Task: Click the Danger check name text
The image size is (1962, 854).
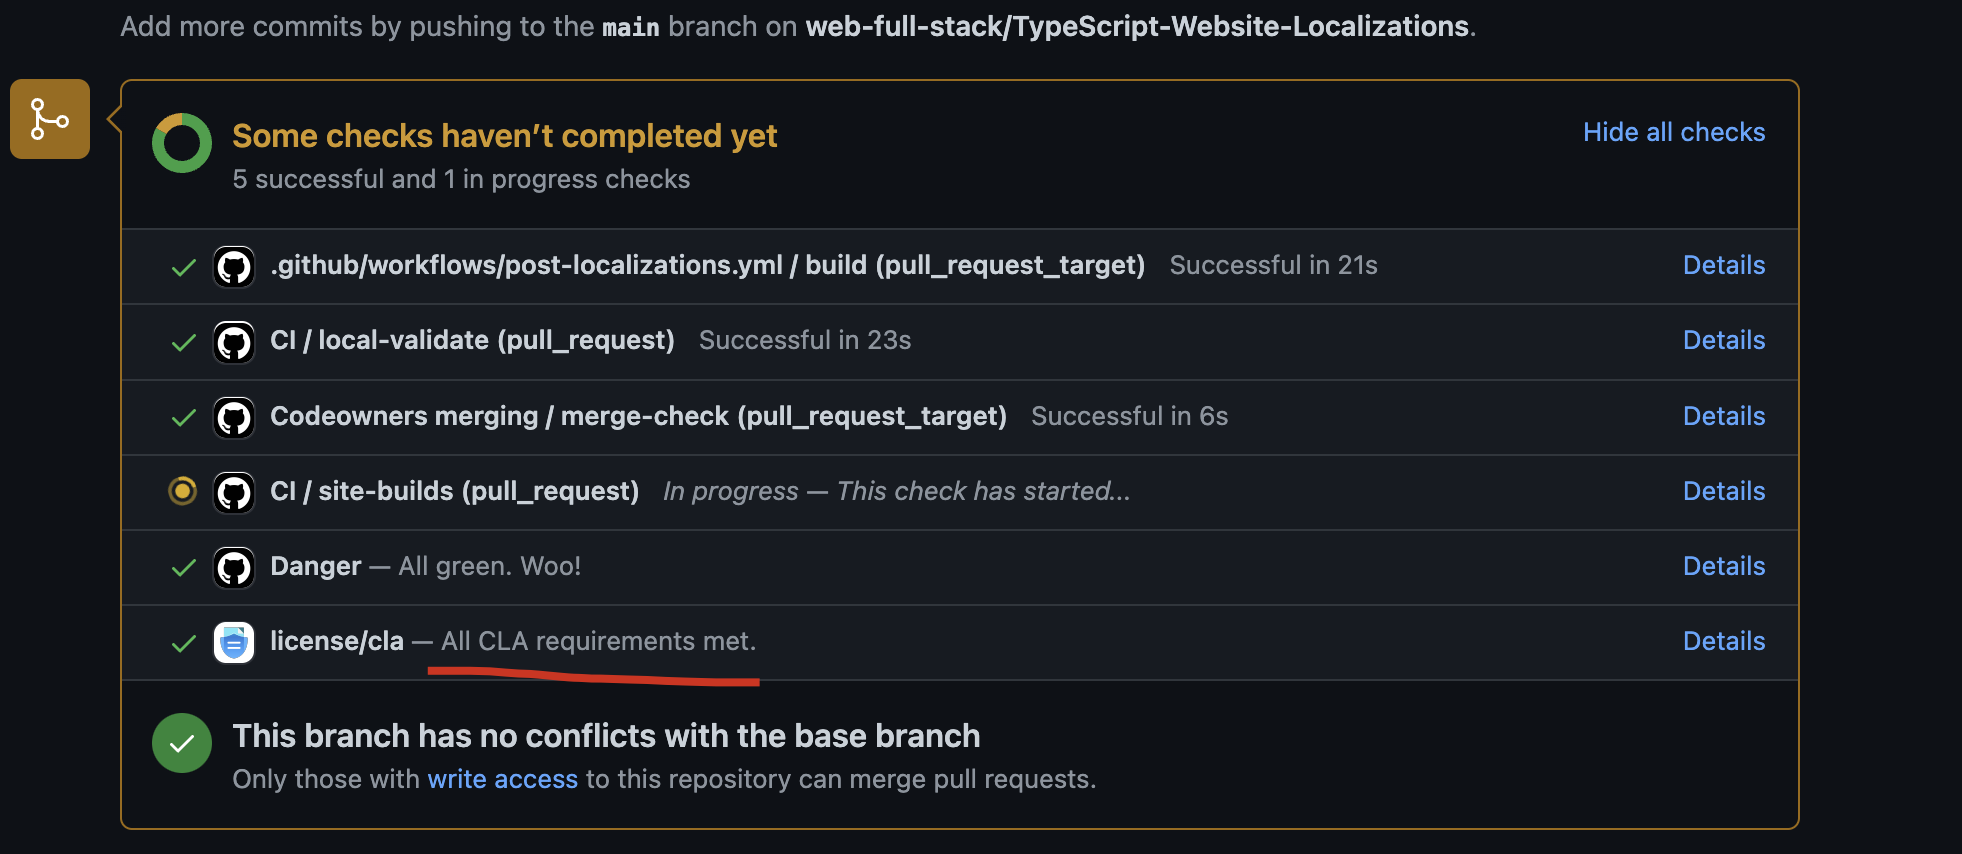Action: [x=315, y=566]
